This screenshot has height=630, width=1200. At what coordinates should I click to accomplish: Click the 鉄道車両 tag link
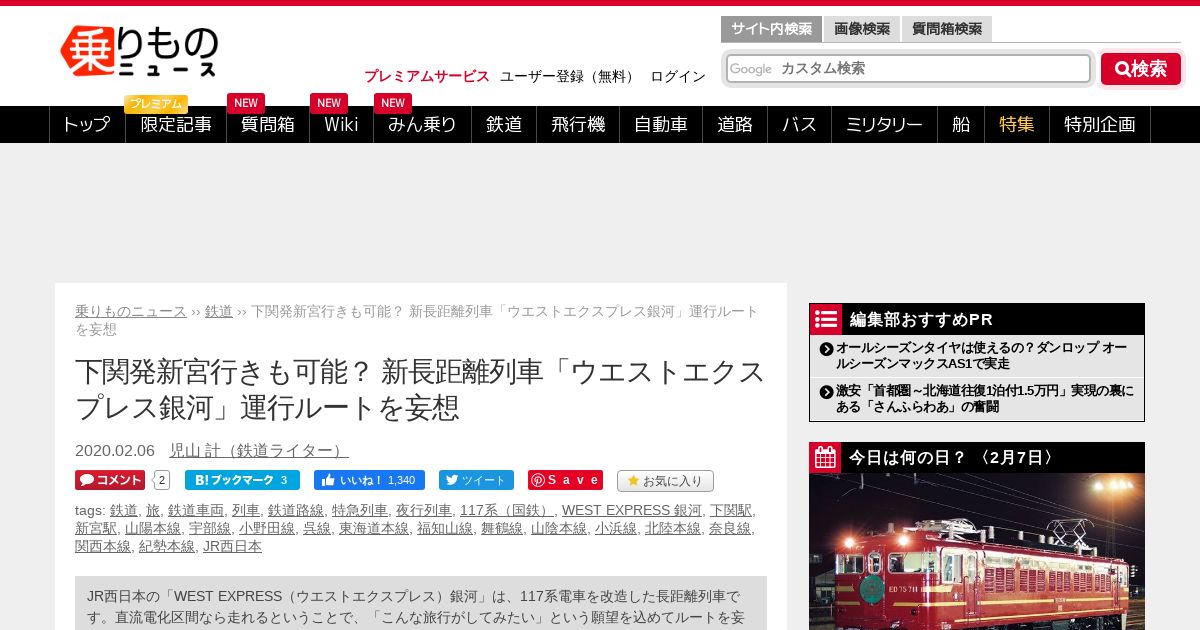(196, 510)
